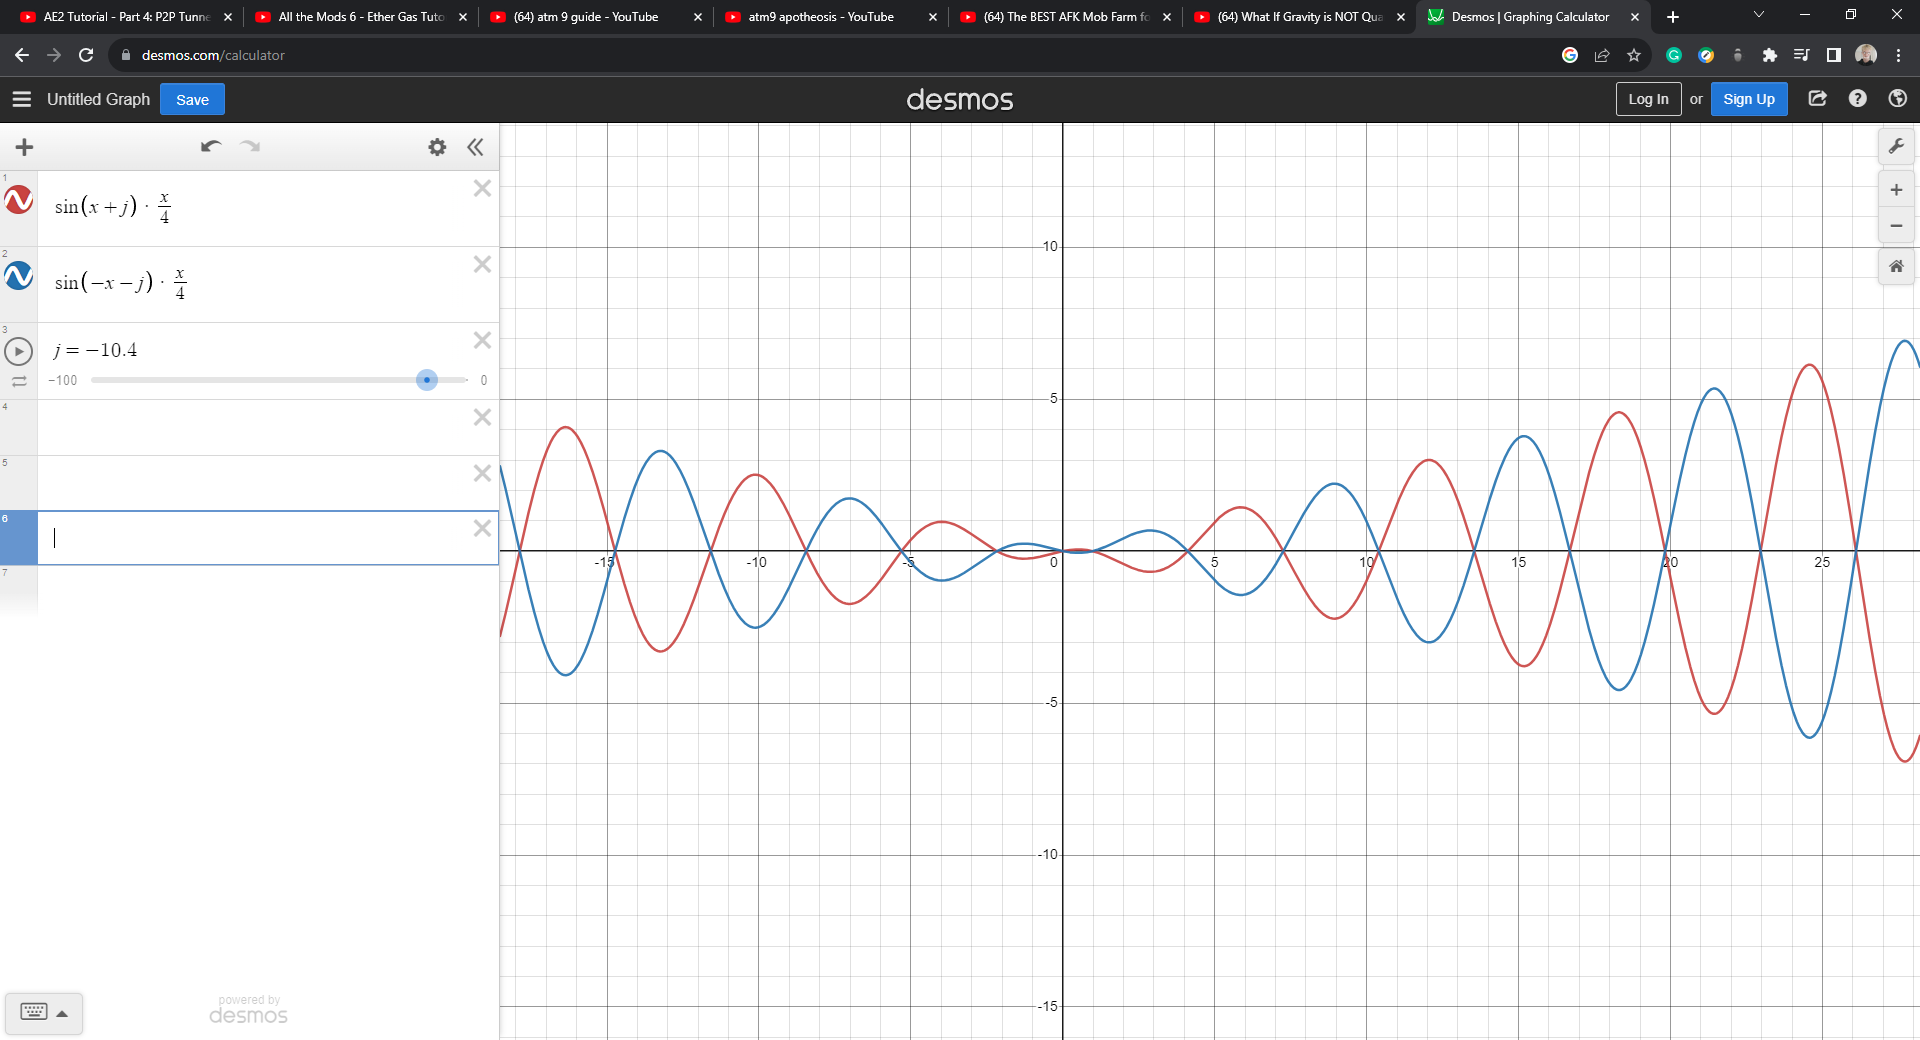Screen dimensions: 1920x1040
Task: Toggle slider j animation loop mode
Action: [x=19, y=381]
